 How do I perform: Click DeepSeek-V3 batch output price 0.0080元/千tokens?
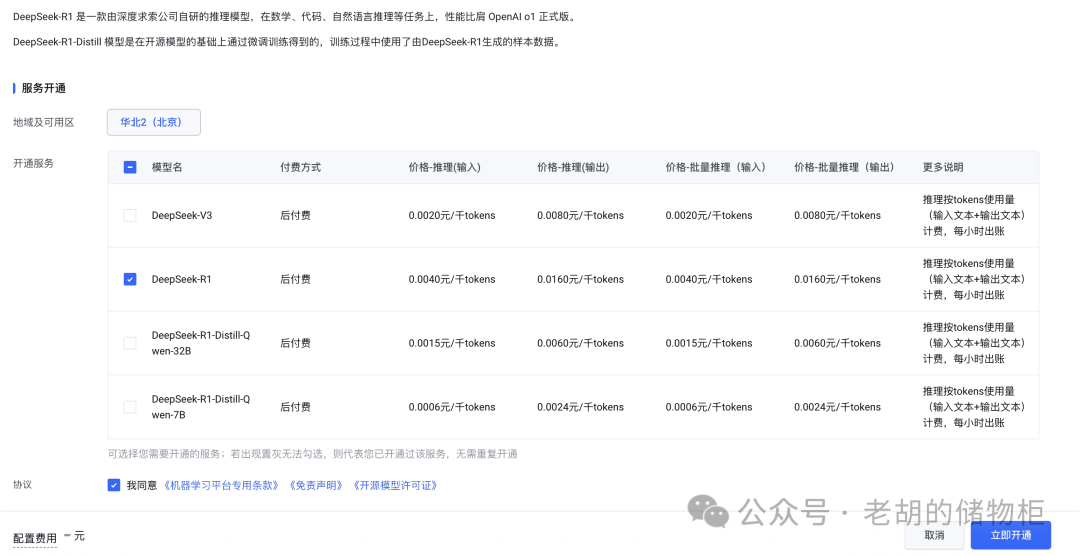tap(838, 215)
